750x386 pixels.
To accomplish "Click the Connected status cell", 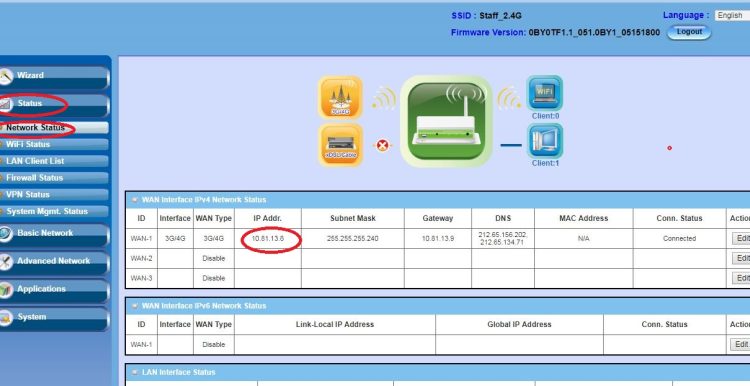I will tap(679, 238).
